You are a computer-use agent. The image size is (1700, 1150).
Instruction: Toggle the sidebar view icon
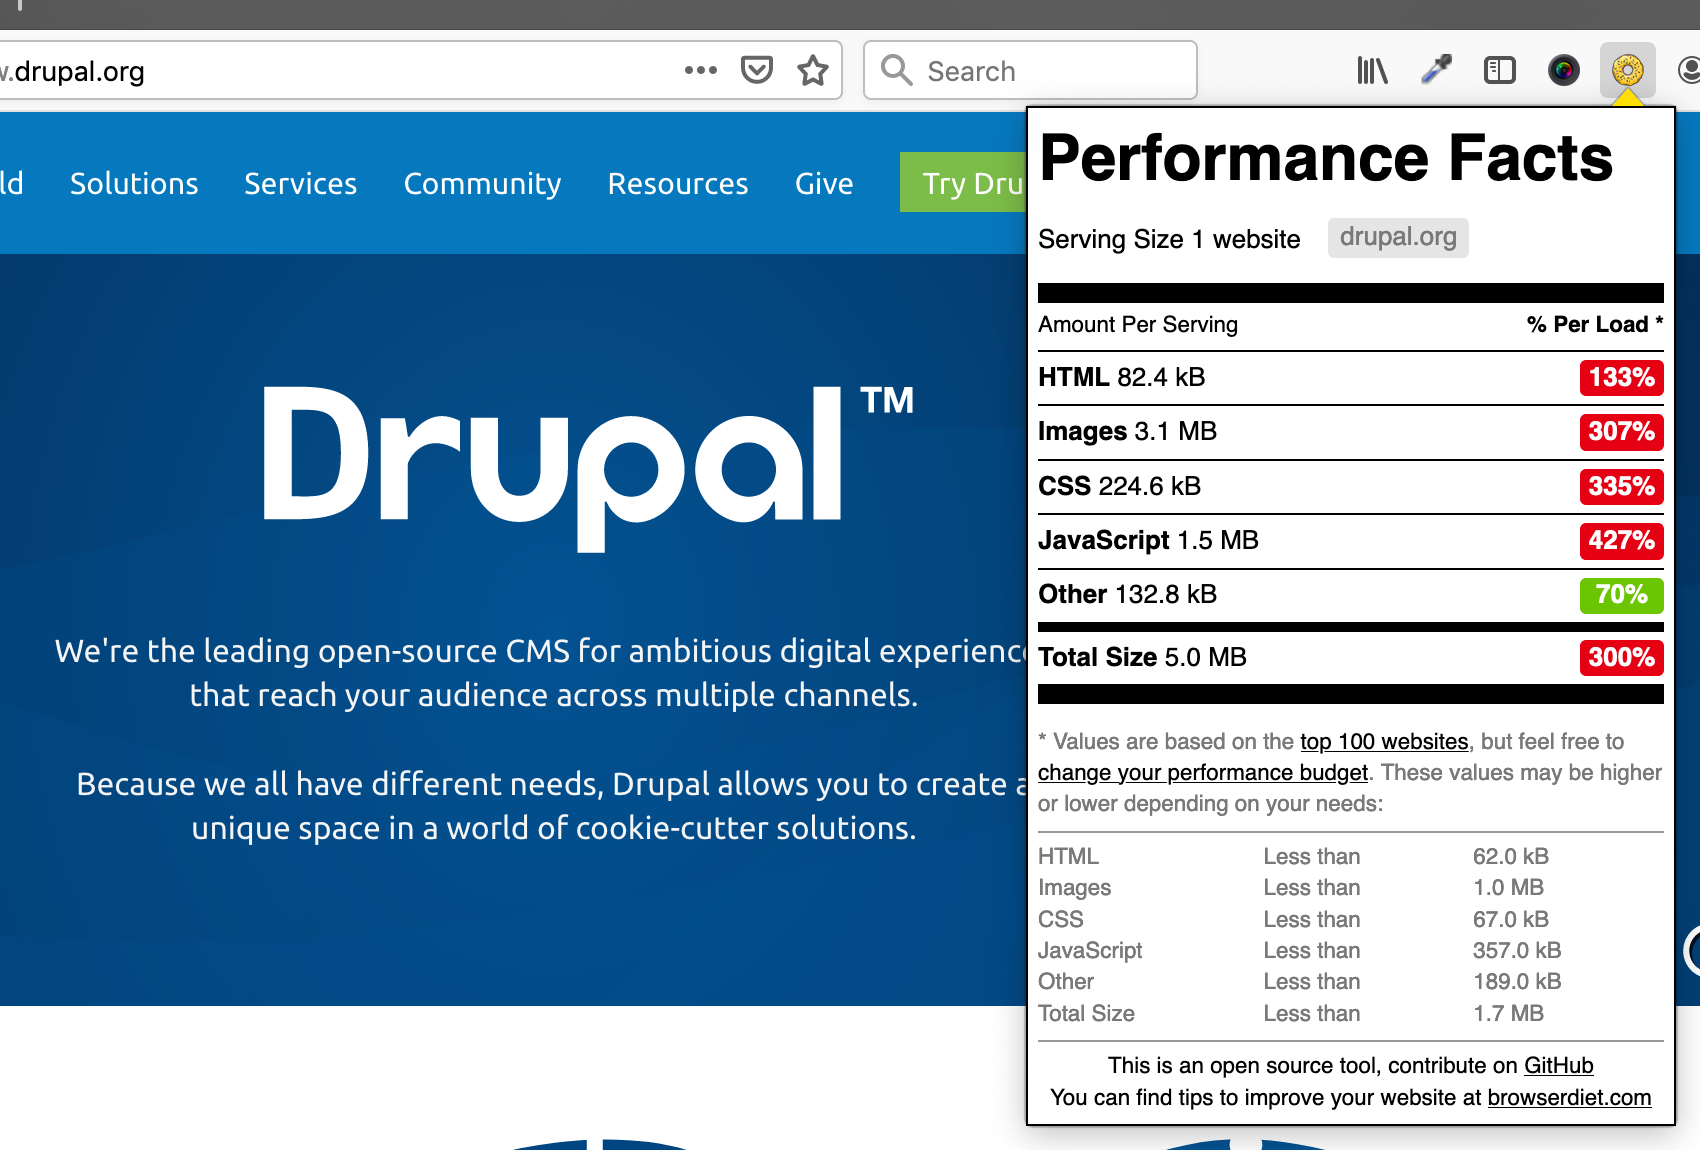coord(1500,70)
